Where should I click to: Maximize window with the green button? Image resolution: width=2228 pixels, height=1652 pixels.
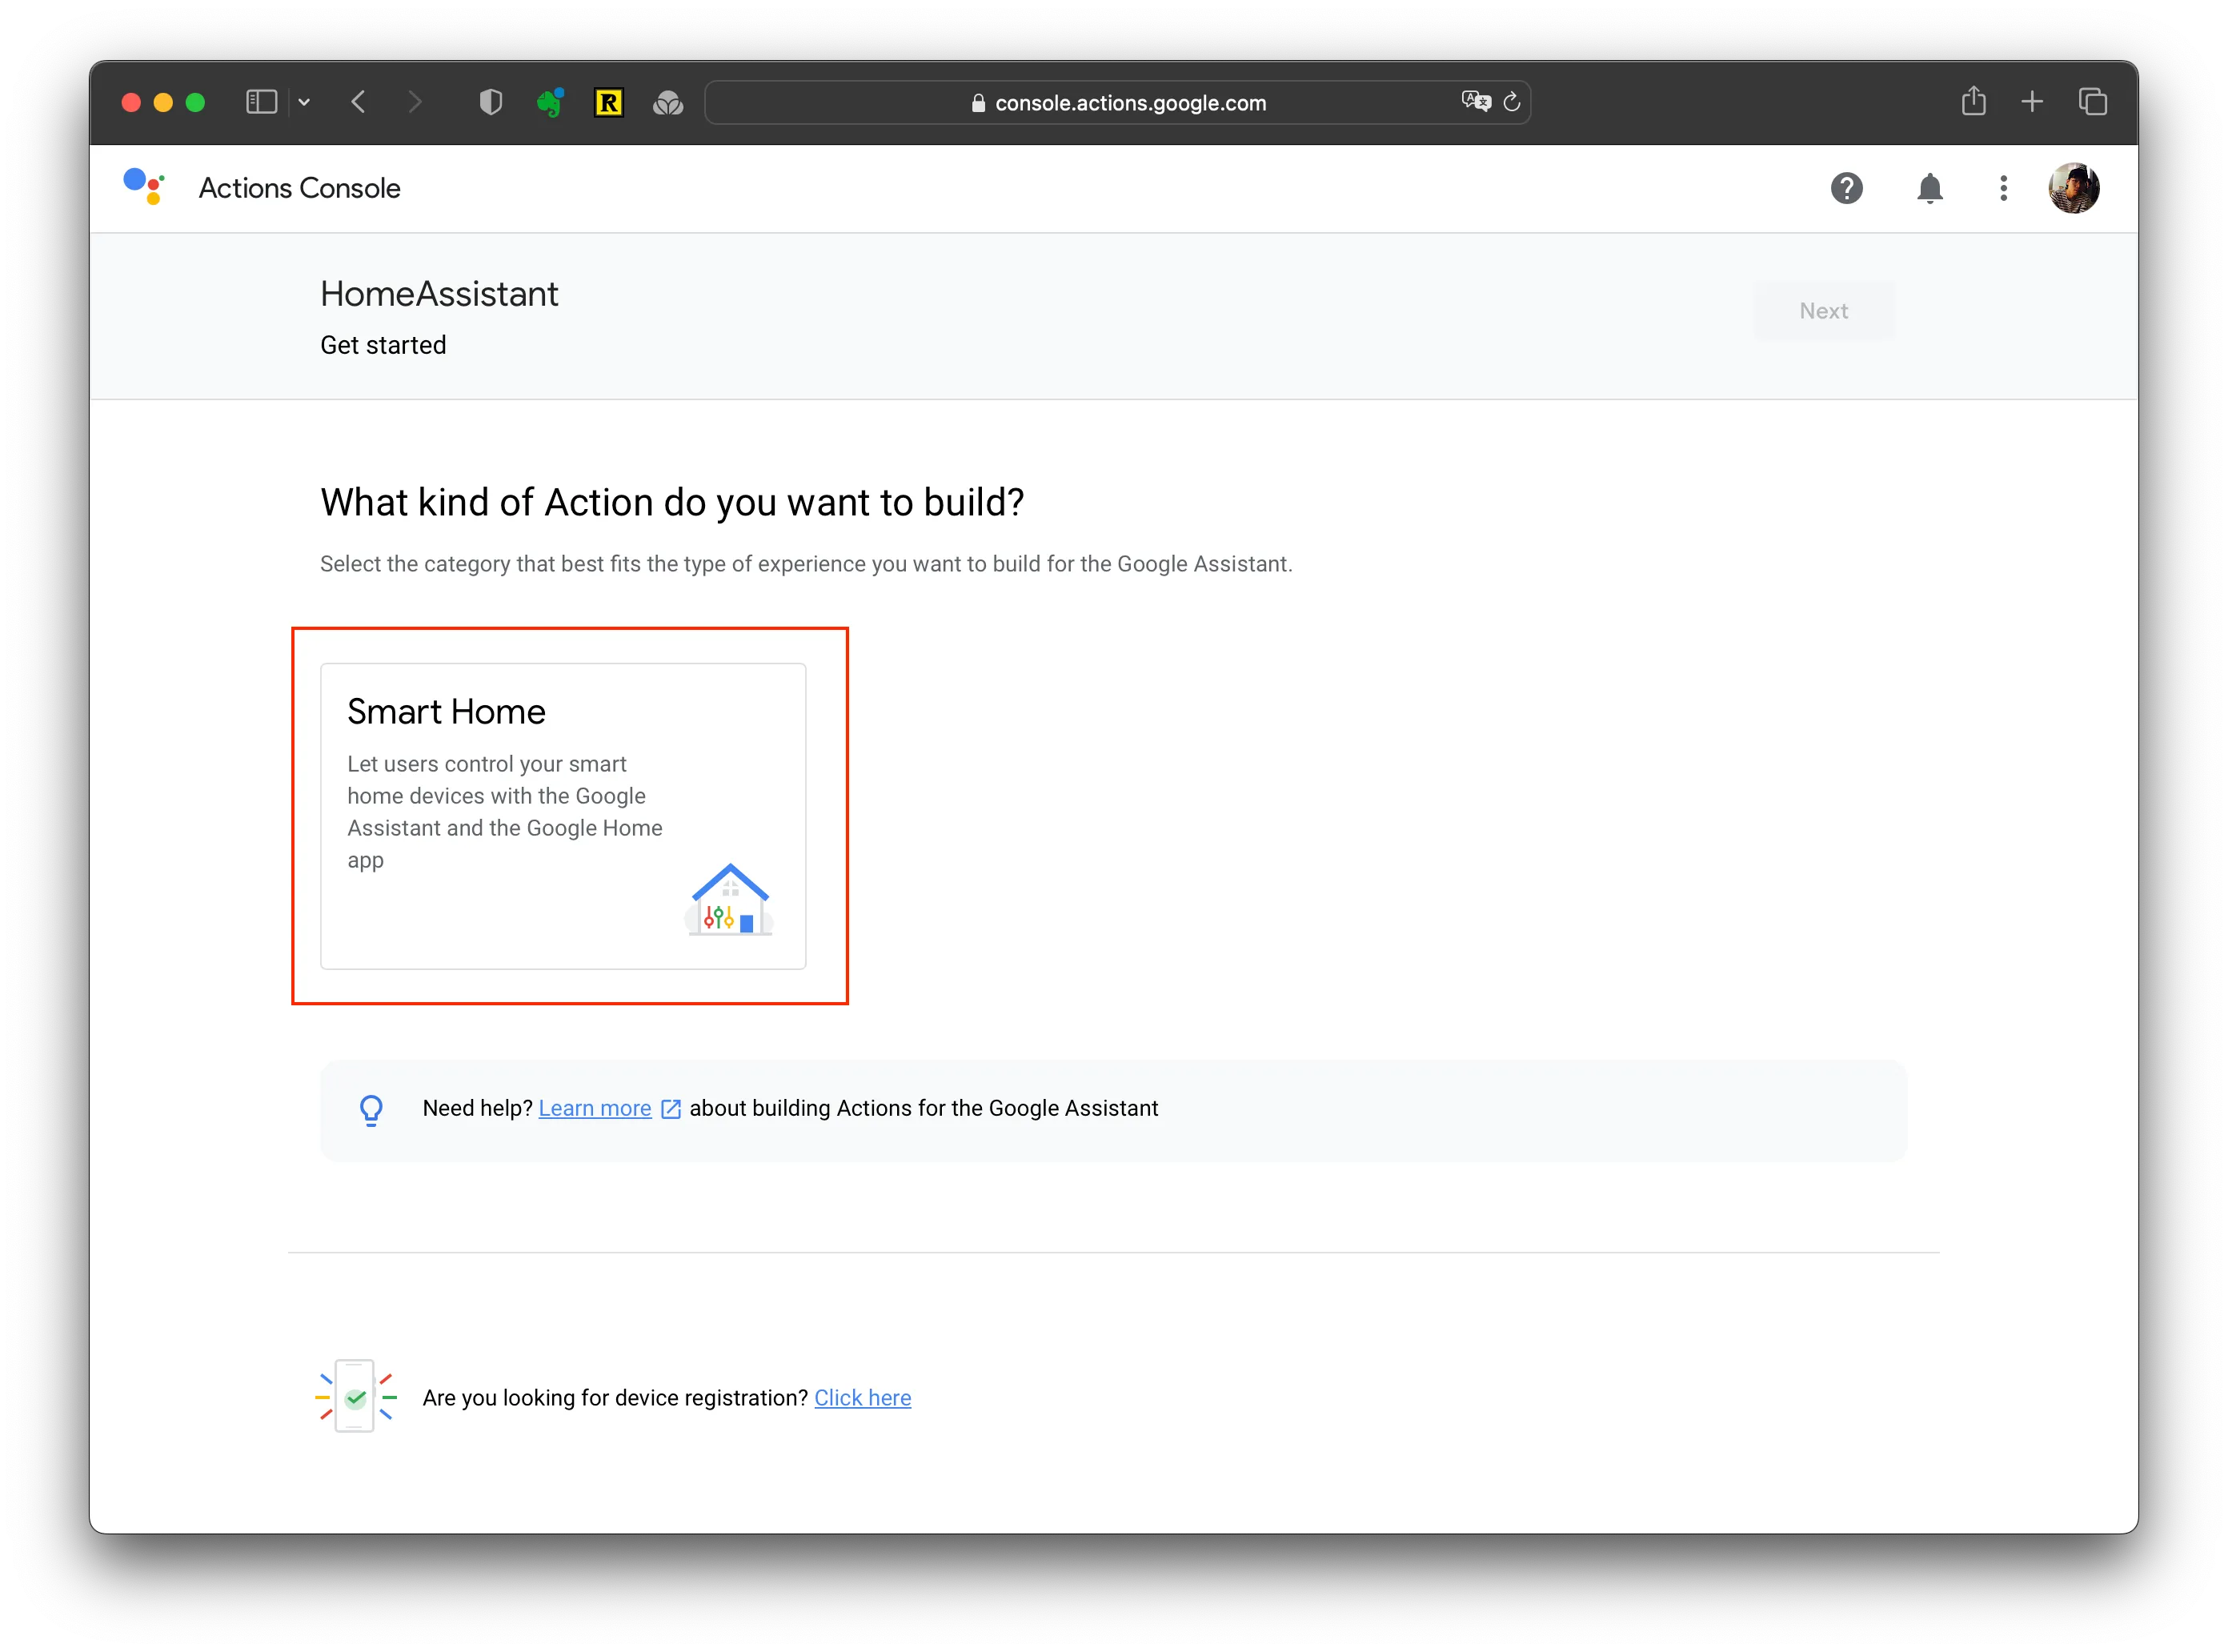coord(195,102)
